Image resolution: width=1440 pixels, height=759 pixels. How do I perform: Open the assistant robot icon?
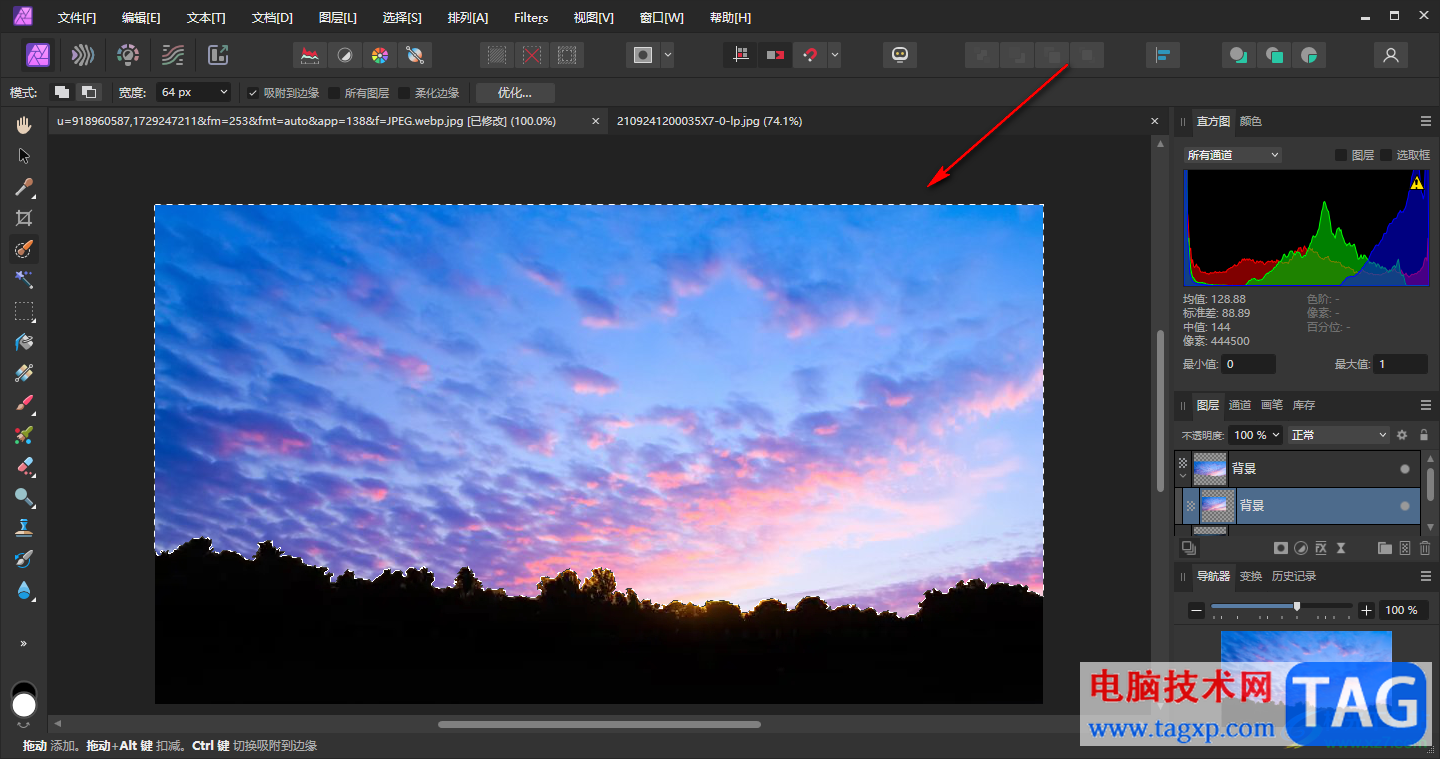[x=900, y=55]
